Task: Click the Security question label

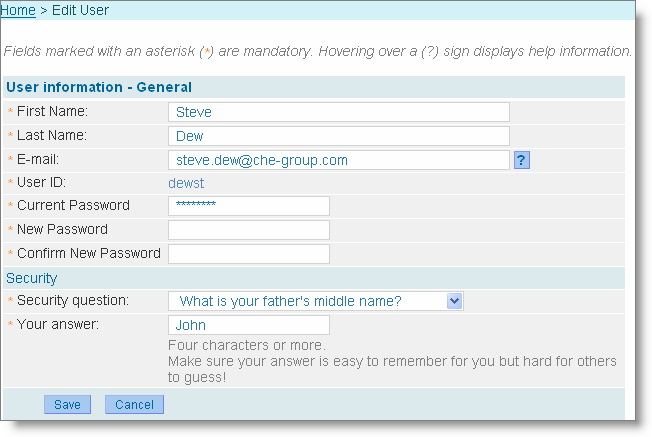Action: (x=73, y=300)
